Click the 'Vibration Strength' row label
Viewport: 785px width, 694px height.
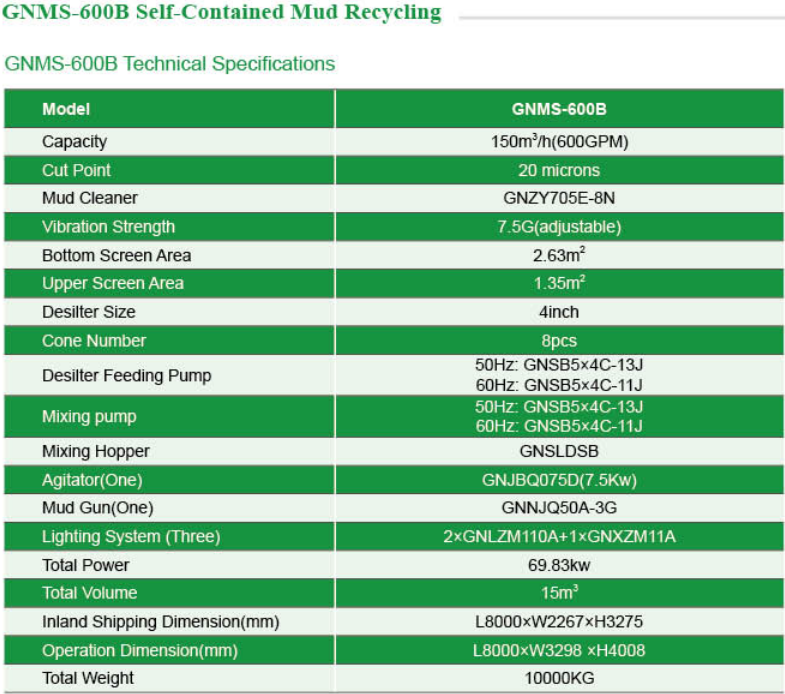109,227
